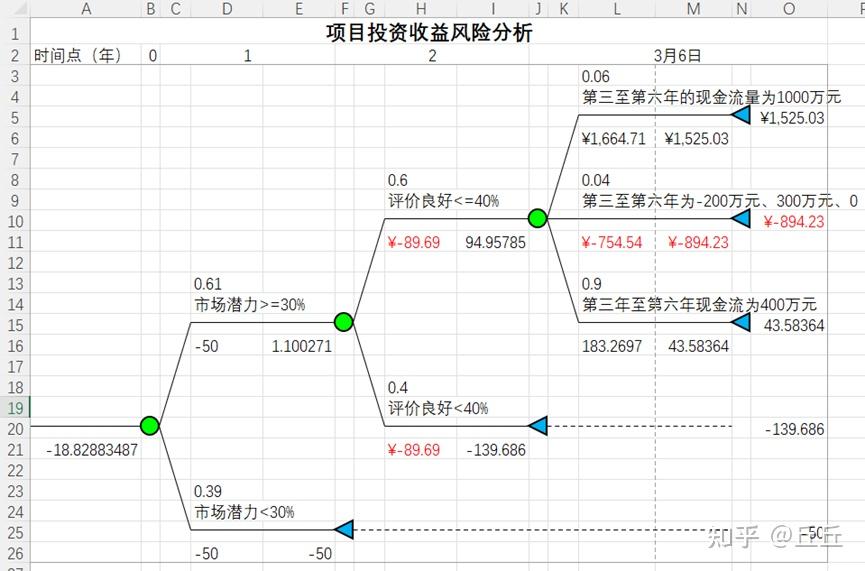Select row 25 header
Screen dimensions: 865x571
point(15,532)
